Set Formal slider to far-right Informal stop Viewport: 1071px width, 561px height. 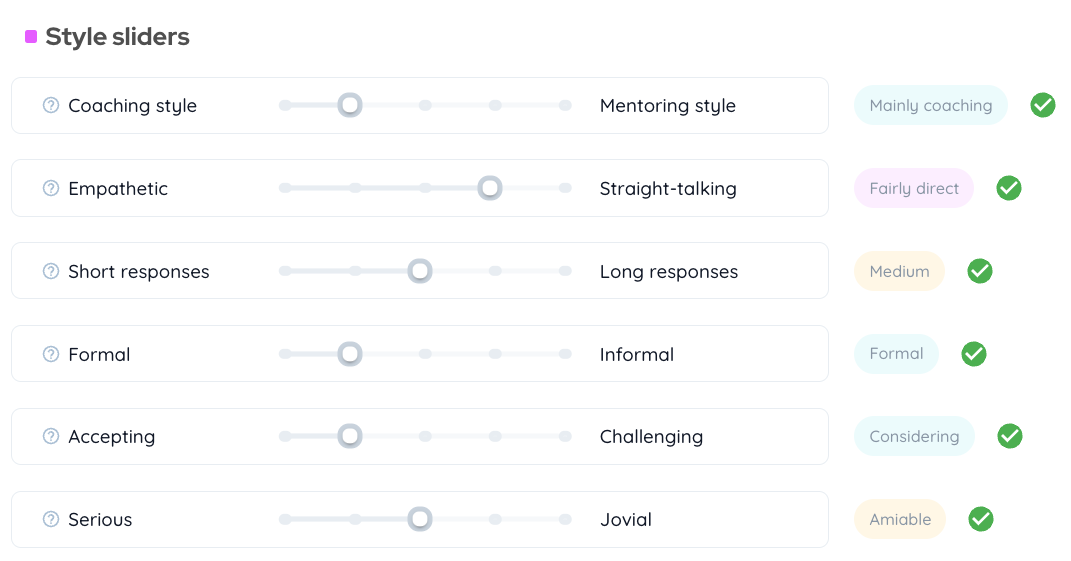[565, 354]
